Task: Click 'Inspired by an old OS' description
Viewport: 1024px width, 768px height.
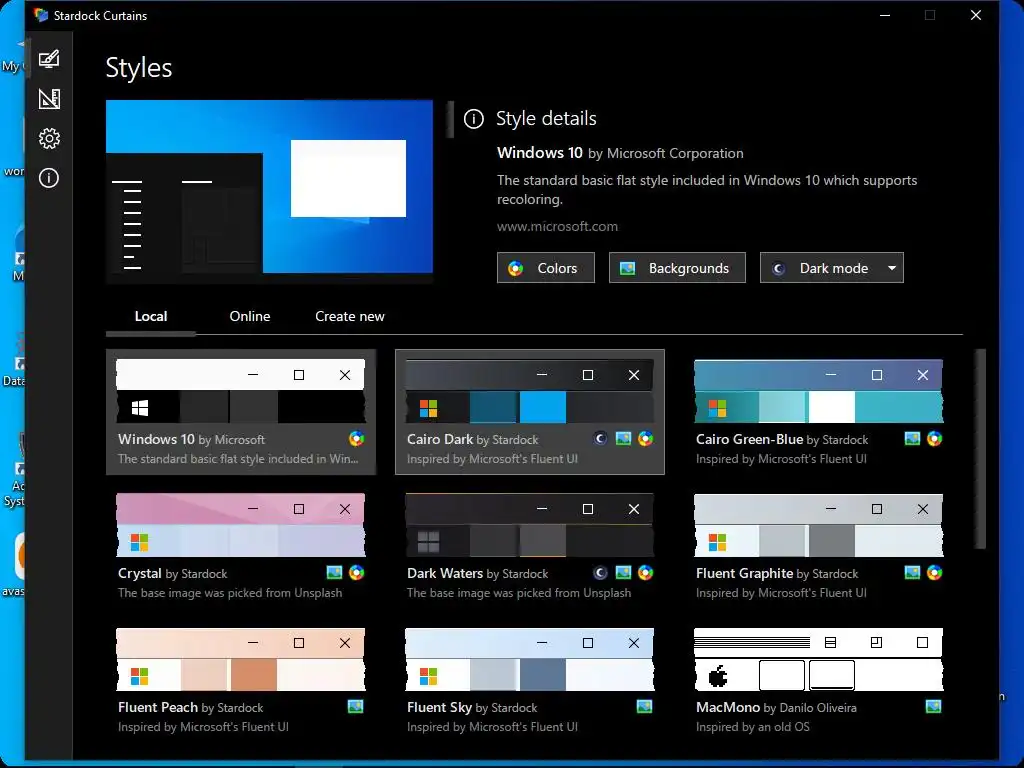Action: pyautogui.click(x=752, y=727)
